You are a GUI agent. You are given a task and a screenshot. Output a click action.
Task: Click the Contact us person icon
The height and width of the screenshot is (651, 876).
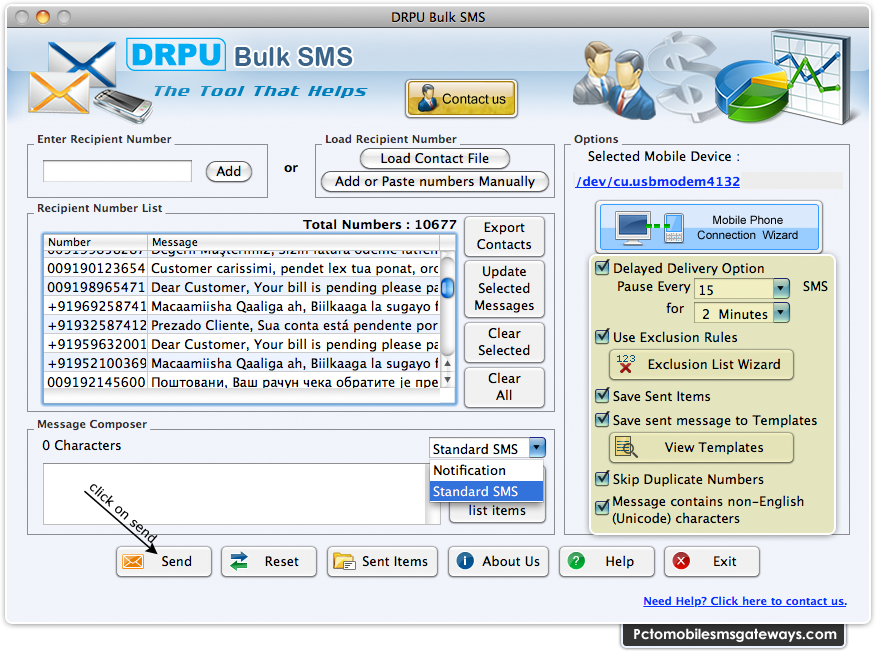click(427, 98)
